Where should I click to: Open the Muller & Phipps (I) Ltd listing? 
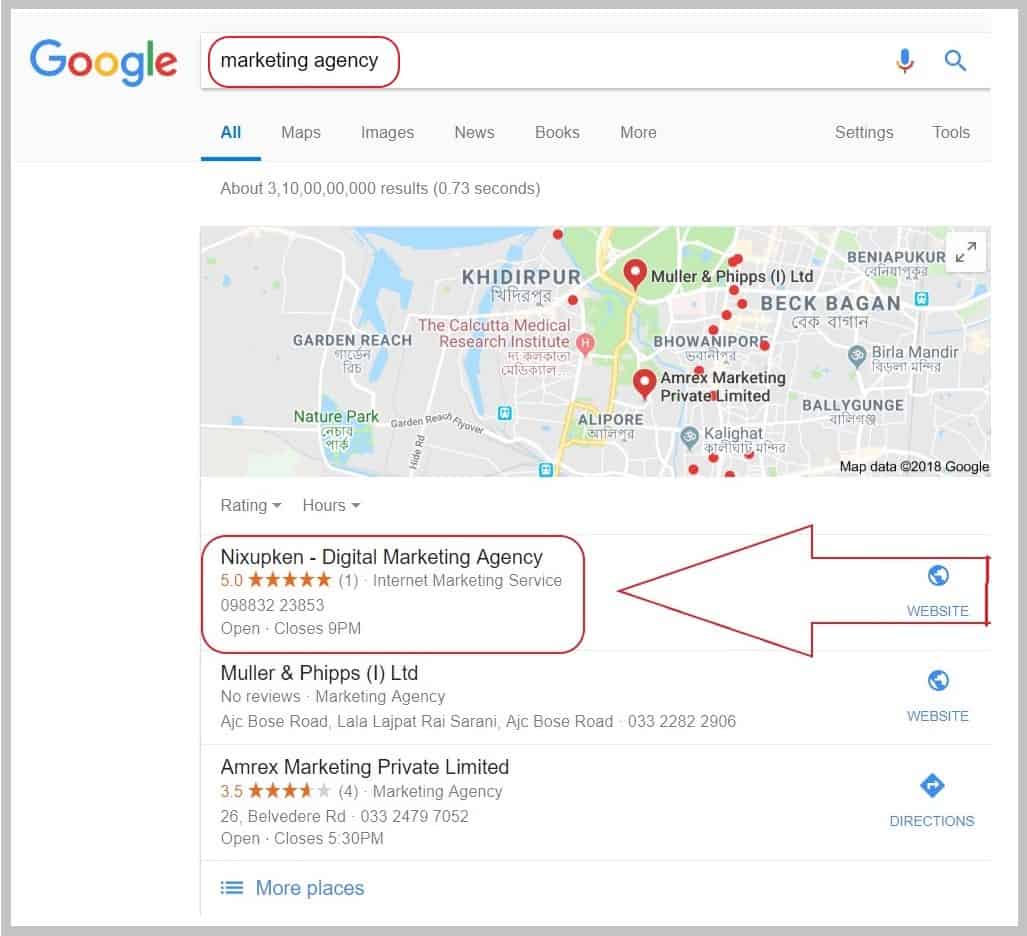click(320, 673)
